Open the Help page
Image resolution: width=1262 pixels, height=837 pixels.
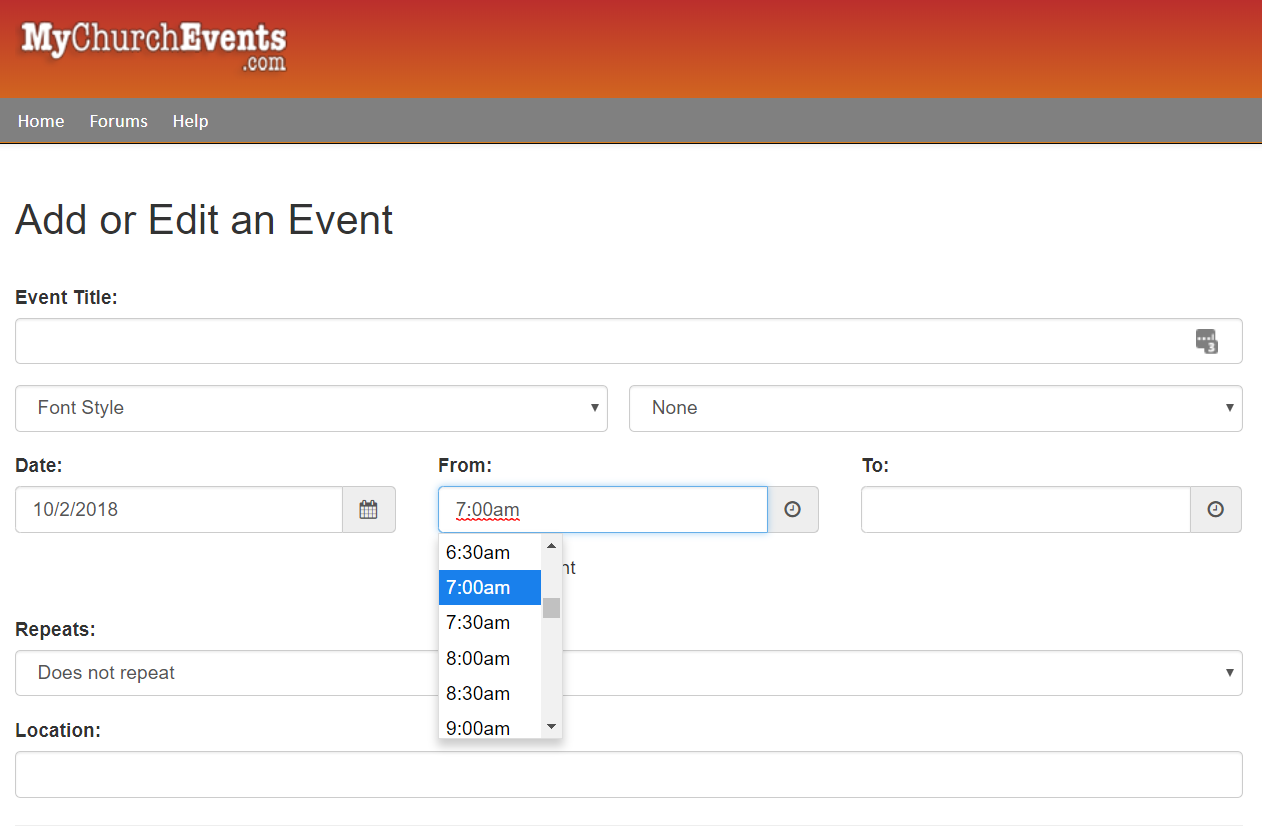coord(190,121)
